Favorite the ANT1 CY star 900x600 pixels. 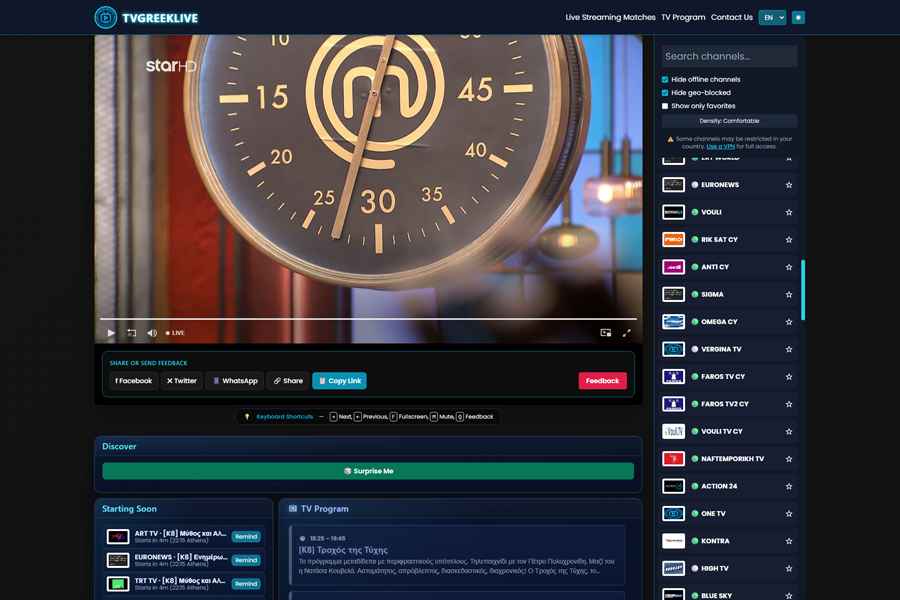pos(789,267)
